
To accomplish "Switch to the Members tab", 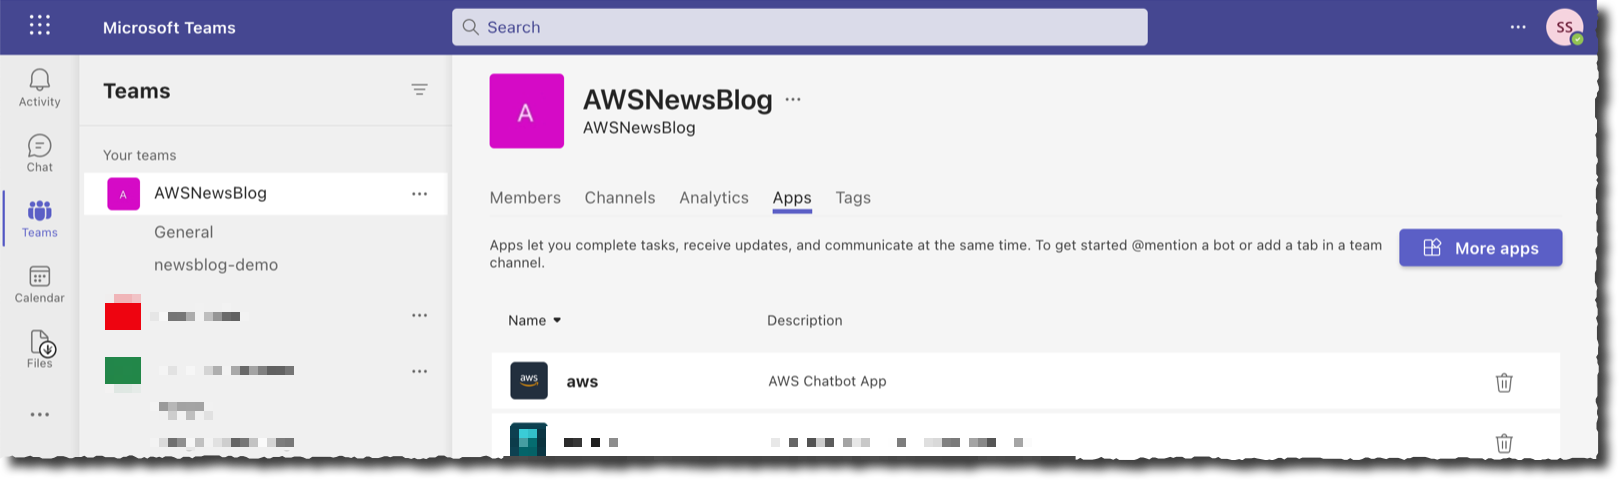I will click(x=525, y=198).
